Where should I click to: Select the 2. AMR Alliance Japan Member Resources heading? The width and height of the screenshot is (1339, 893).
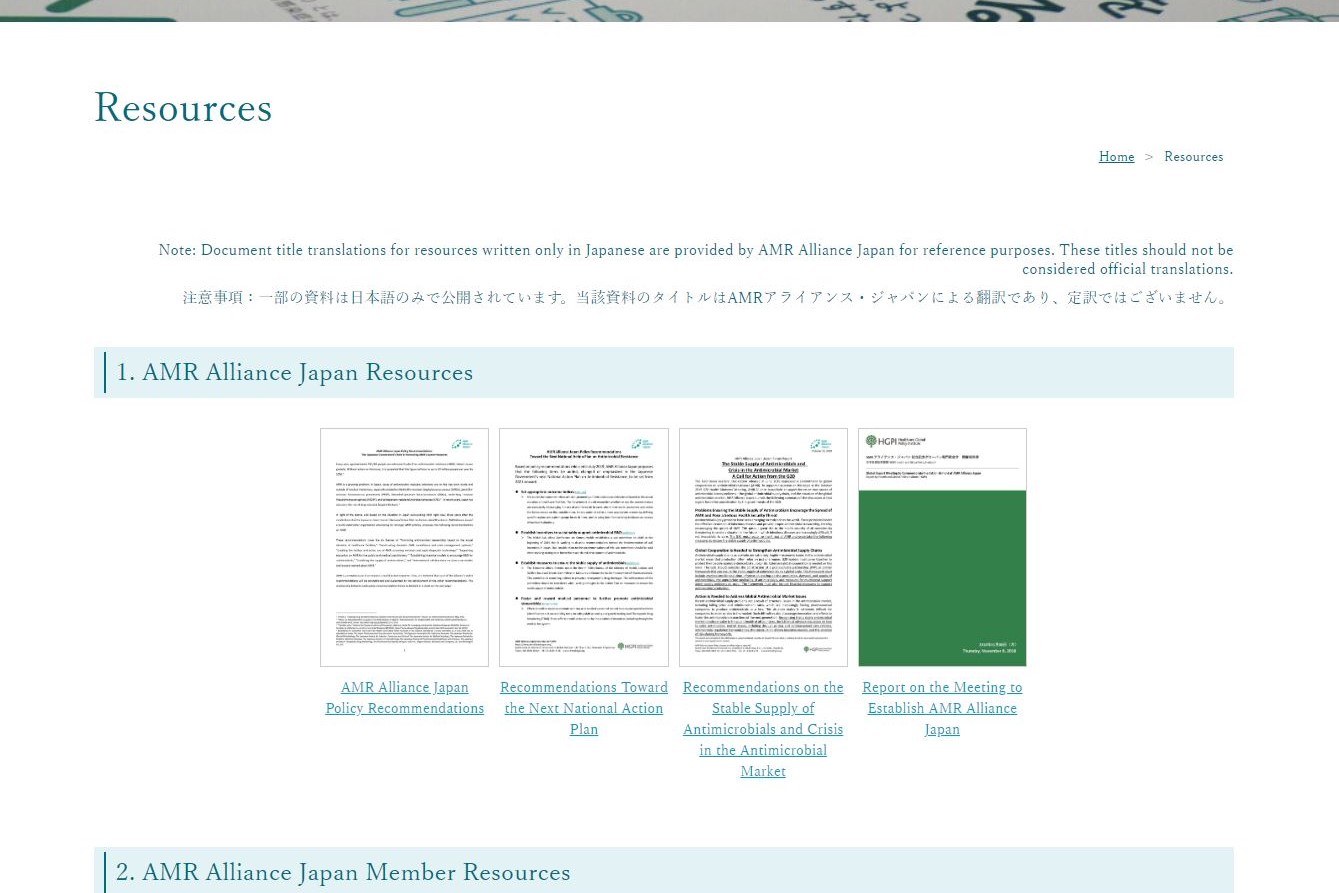click(343, 872)
